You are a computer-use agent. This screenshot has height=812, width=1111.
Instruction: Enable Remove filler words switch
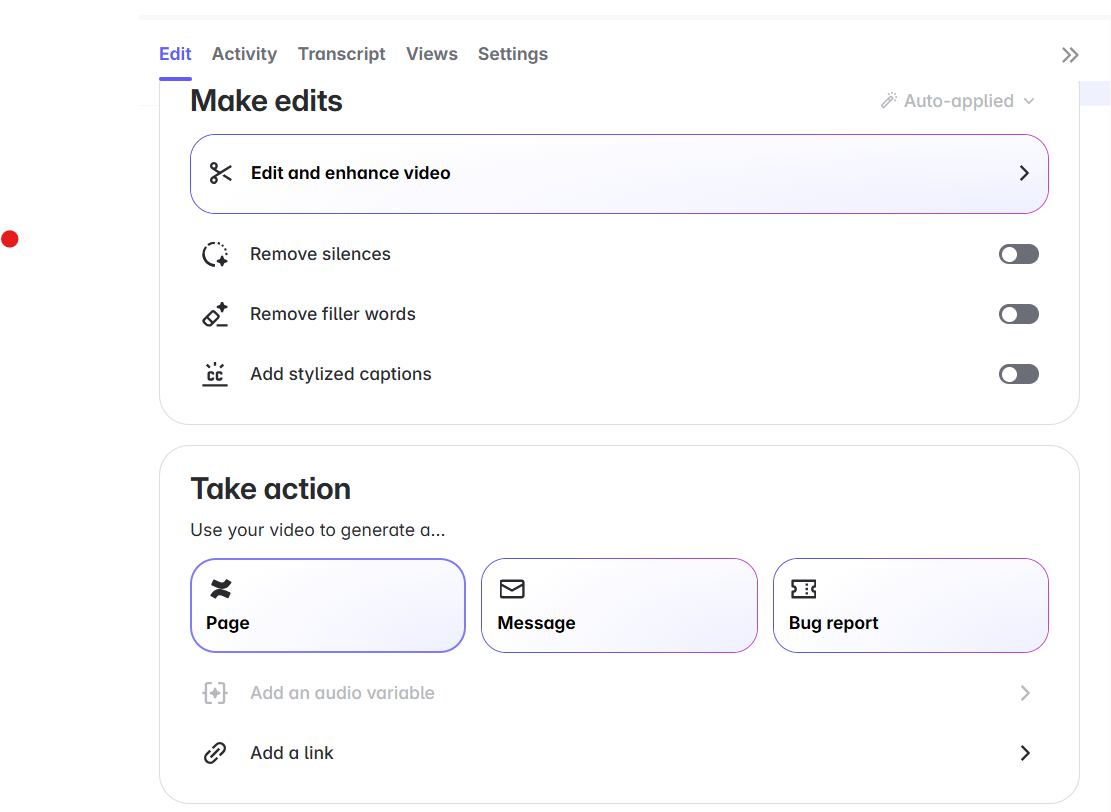coord(1019,314)
